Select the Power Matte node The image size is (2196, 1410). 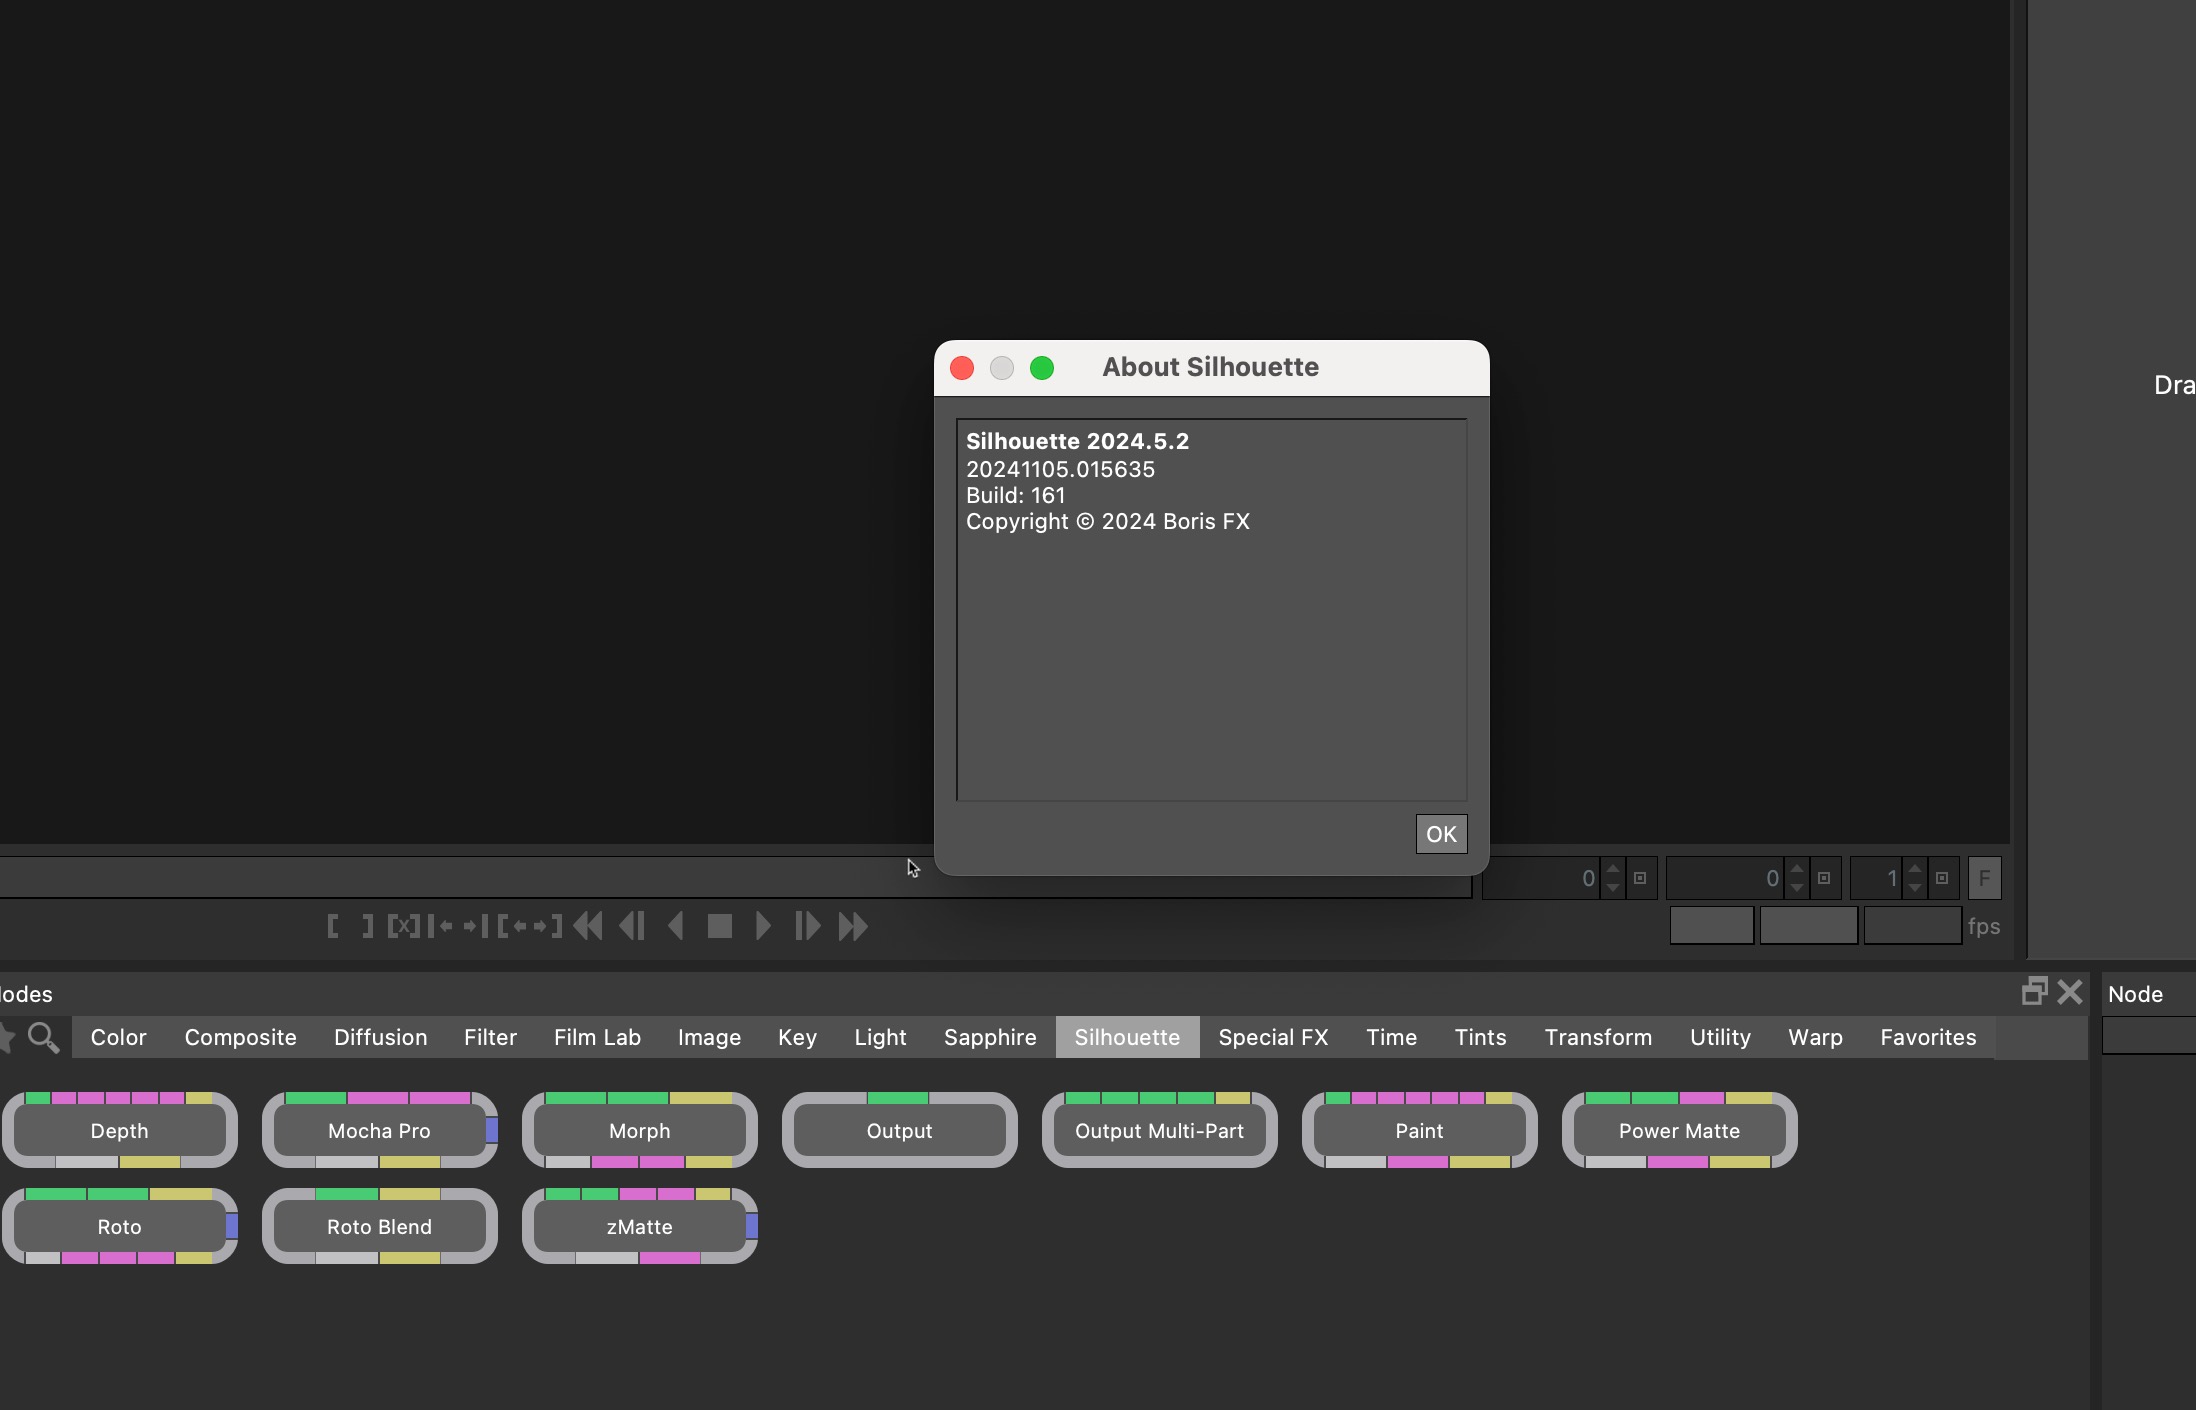tap(1680, 1130)
